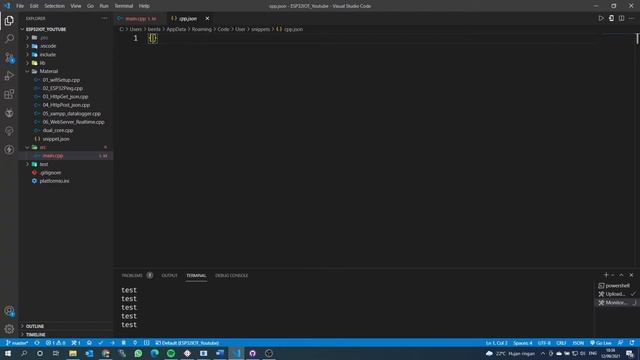Click the PlatformIO Clean trash icon in status bar
640x360 pixels.
click(123, 343)
